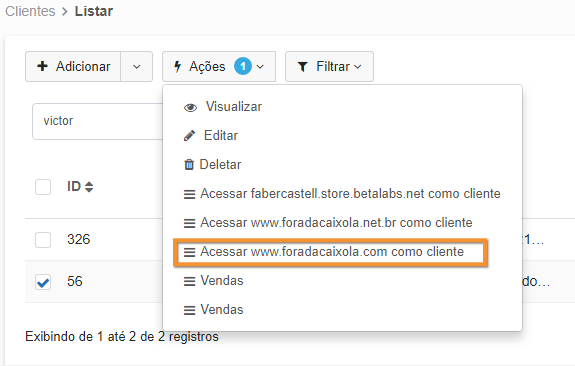Expand the Adicionar split dropdown arrow
The width and height of the screenshot is (575, 366).
(x=136, y=66)
